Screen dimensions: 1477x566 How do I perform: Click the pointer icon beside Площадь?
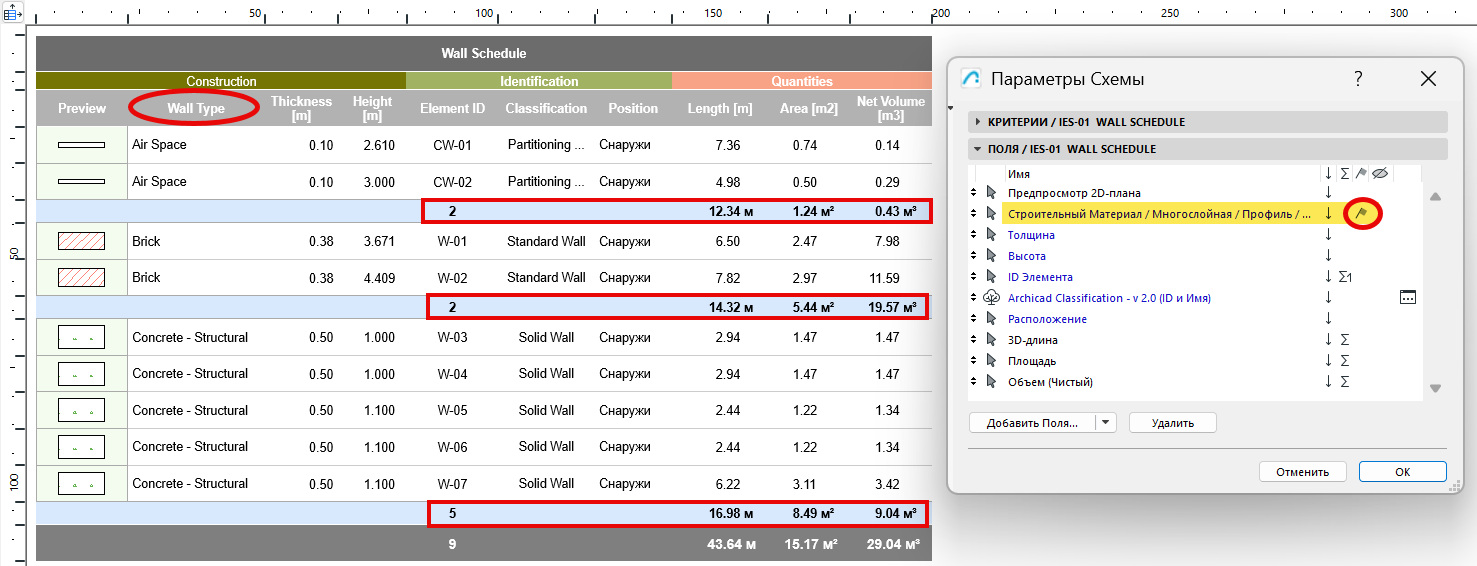[x=992, y=361]
